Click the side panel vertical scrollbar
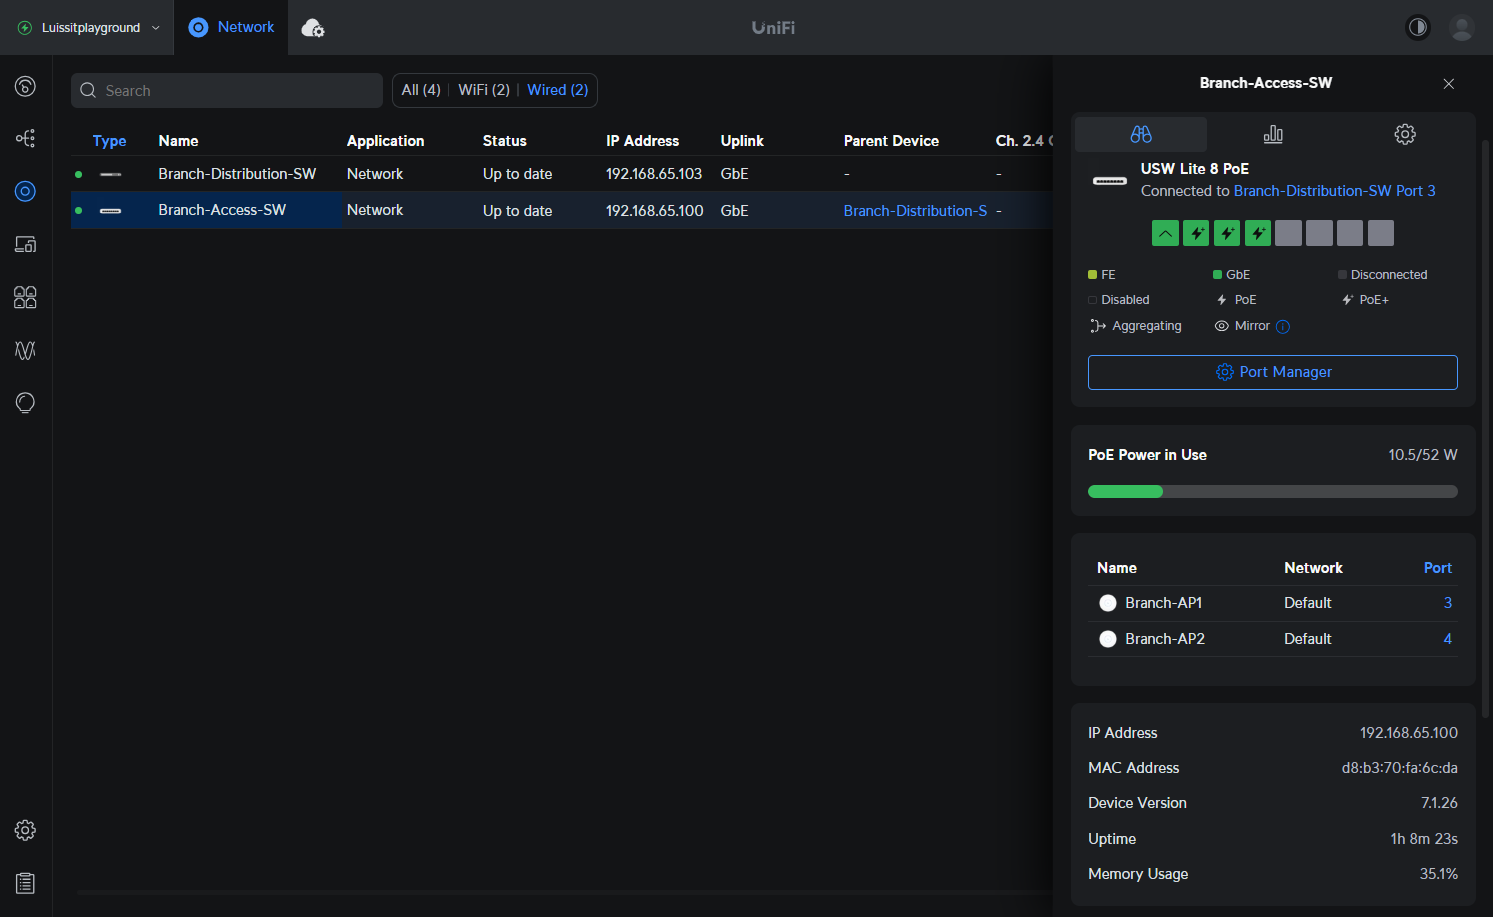The width and height of the screenshot is (1493, 917). (1486, 430)
